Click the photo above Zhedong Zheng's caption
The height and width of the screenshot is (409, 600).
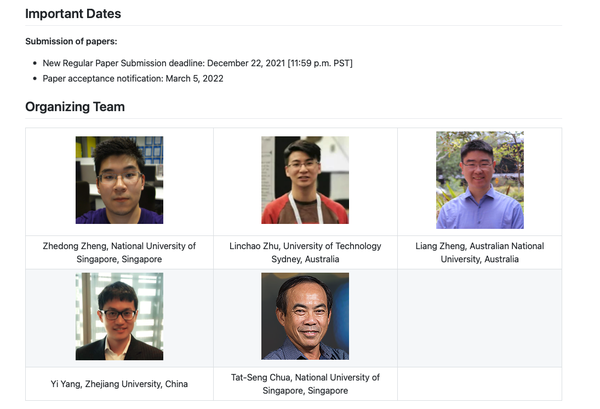point(119,180)
